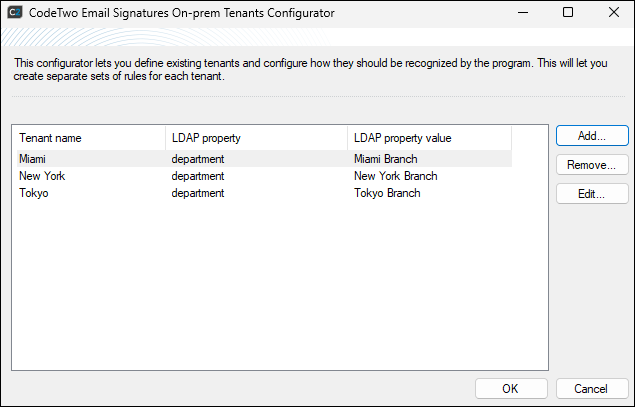Minimize the Tenants Configurator window
This screenshot has width=635, height=407.
(521, 13)
